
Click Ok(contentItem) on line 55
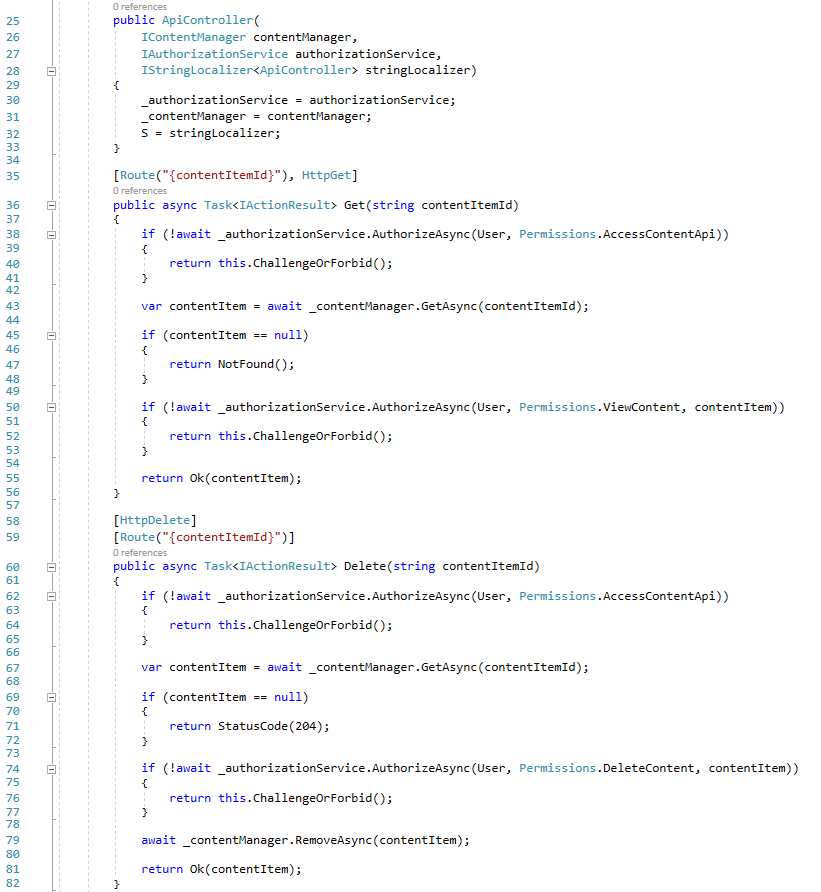[242, 478]
